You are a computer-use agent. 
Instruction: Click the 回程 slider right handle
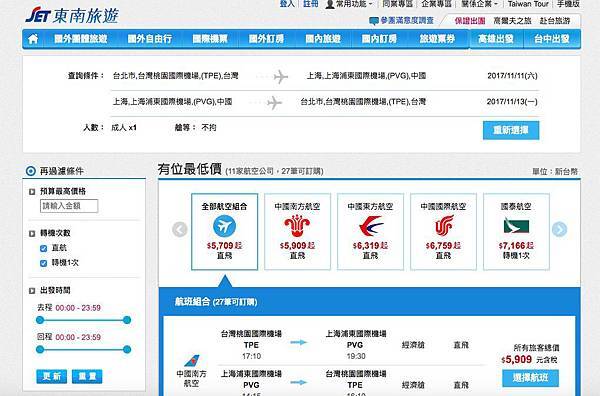click(x=127, y=349)
